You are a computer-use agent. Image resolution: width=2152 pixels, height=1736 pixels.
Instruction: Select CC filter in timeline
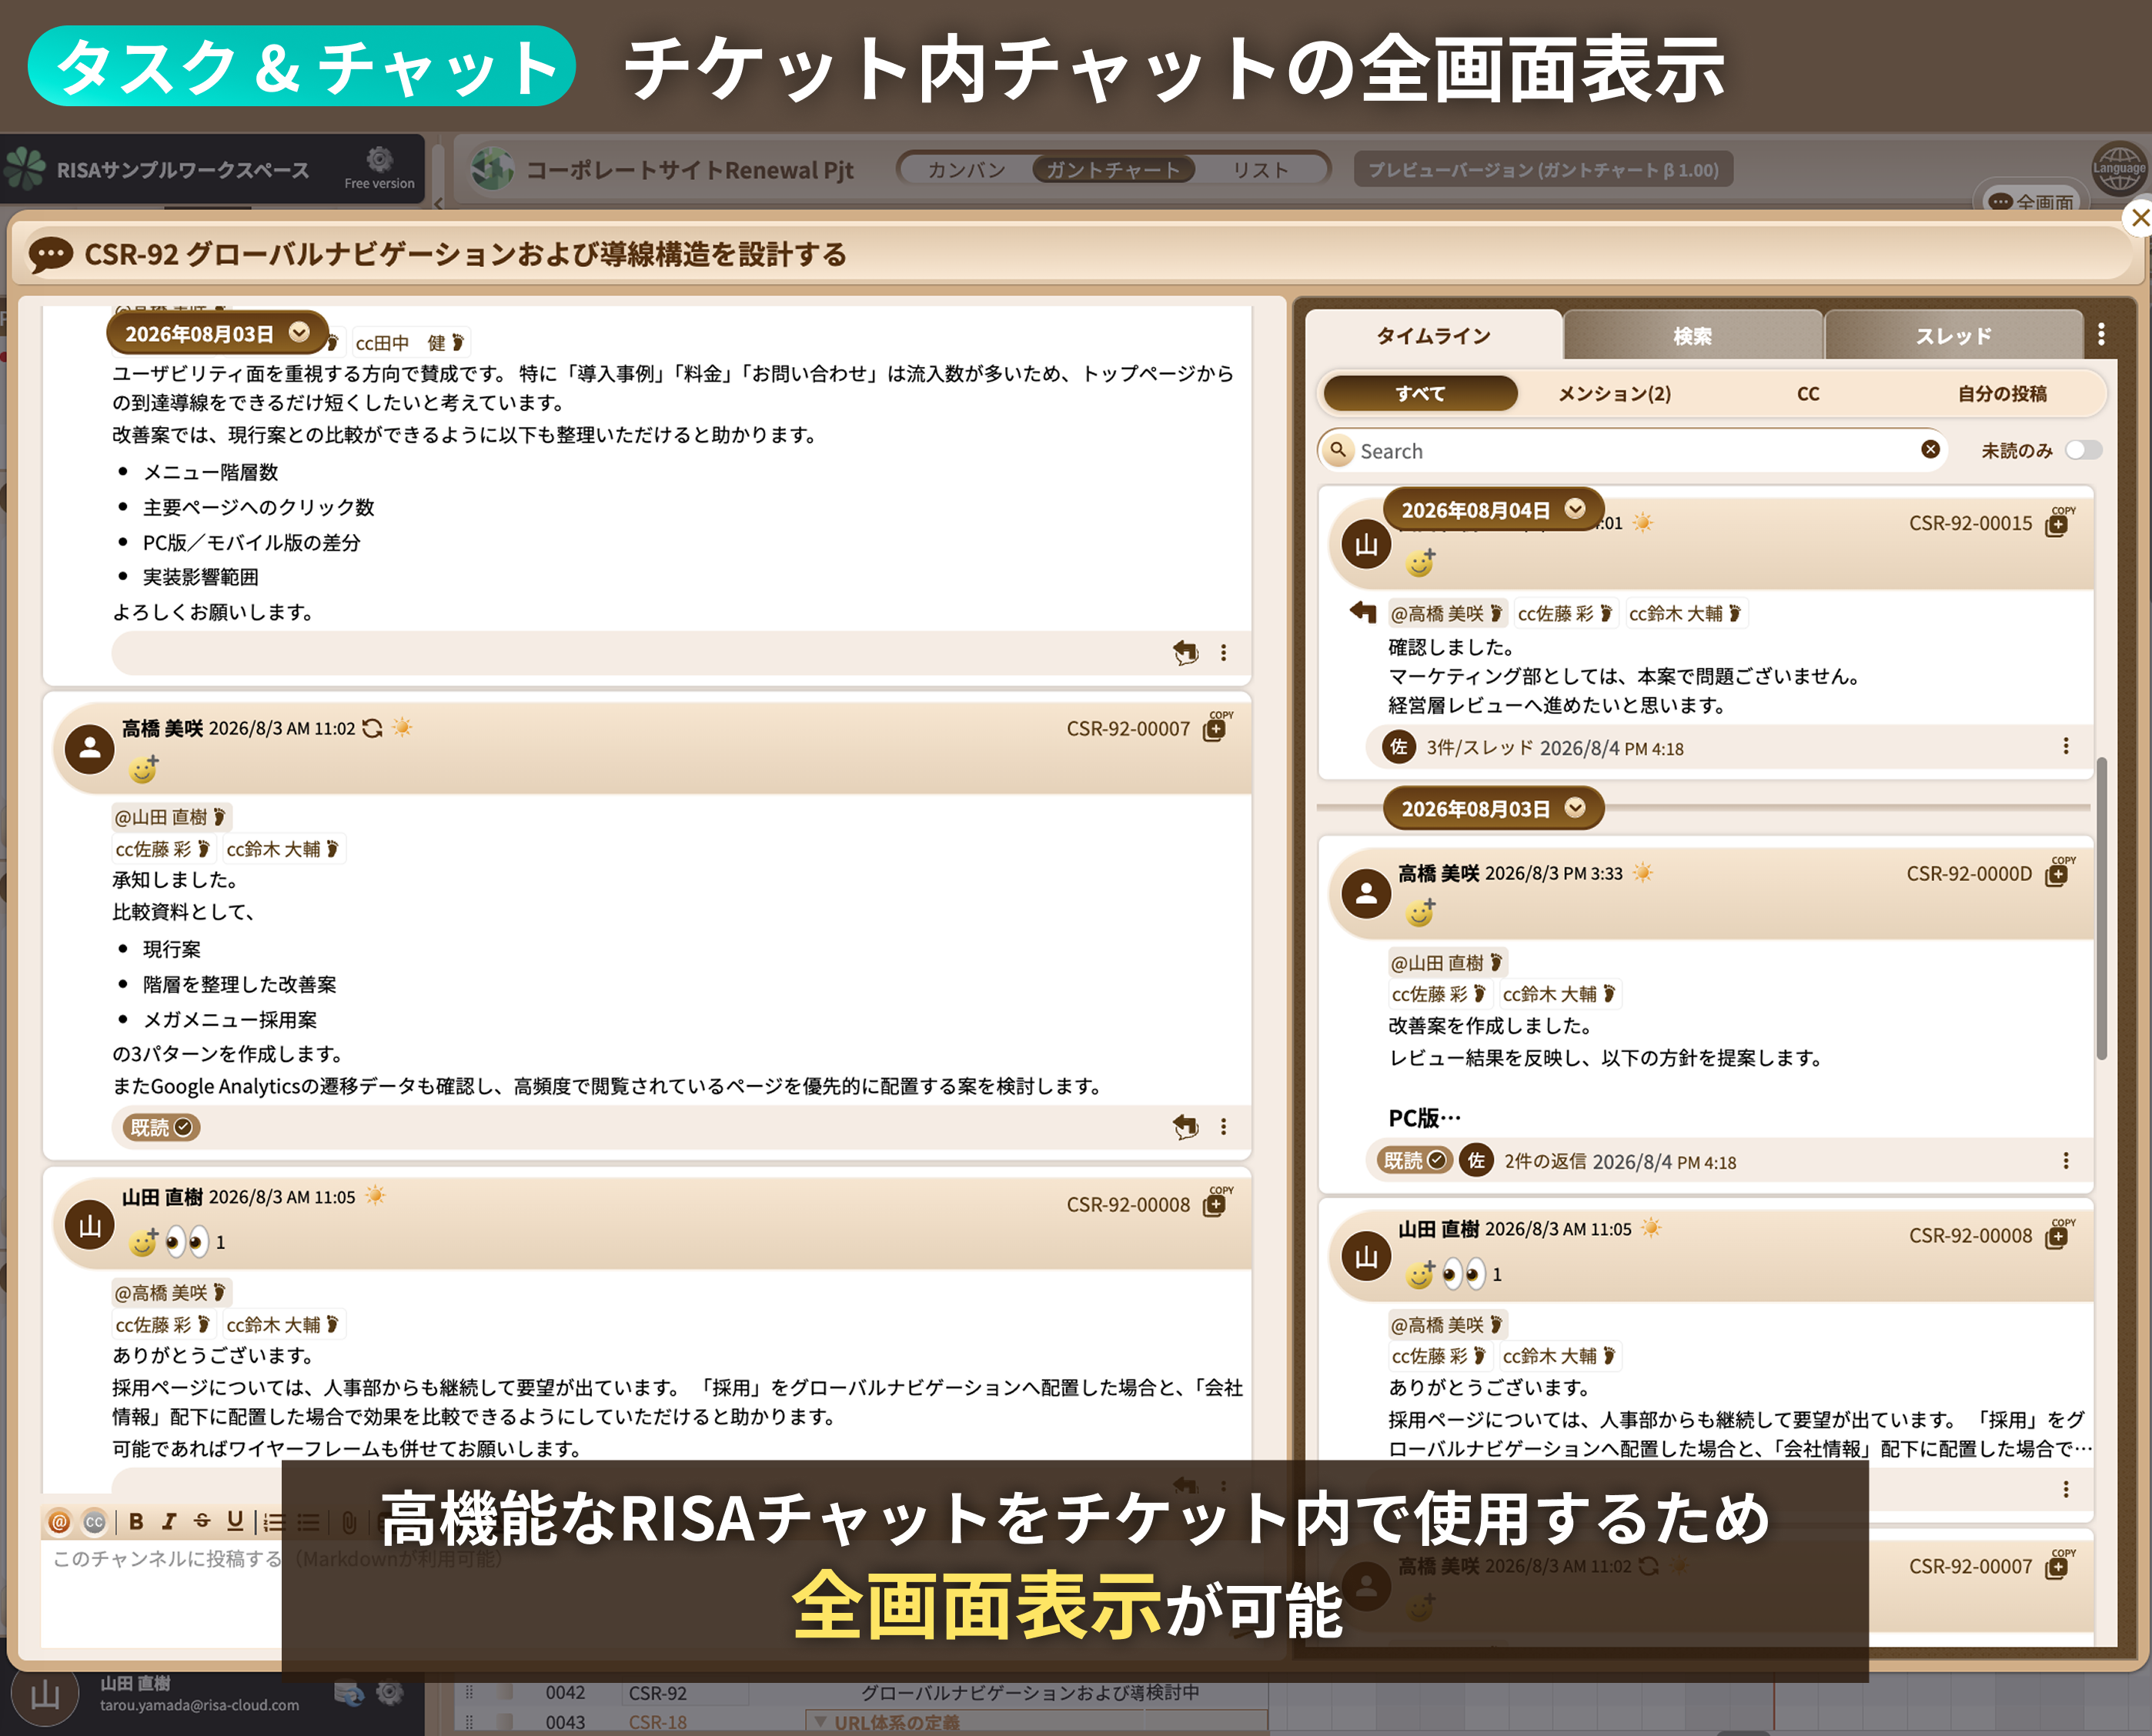1808,394
